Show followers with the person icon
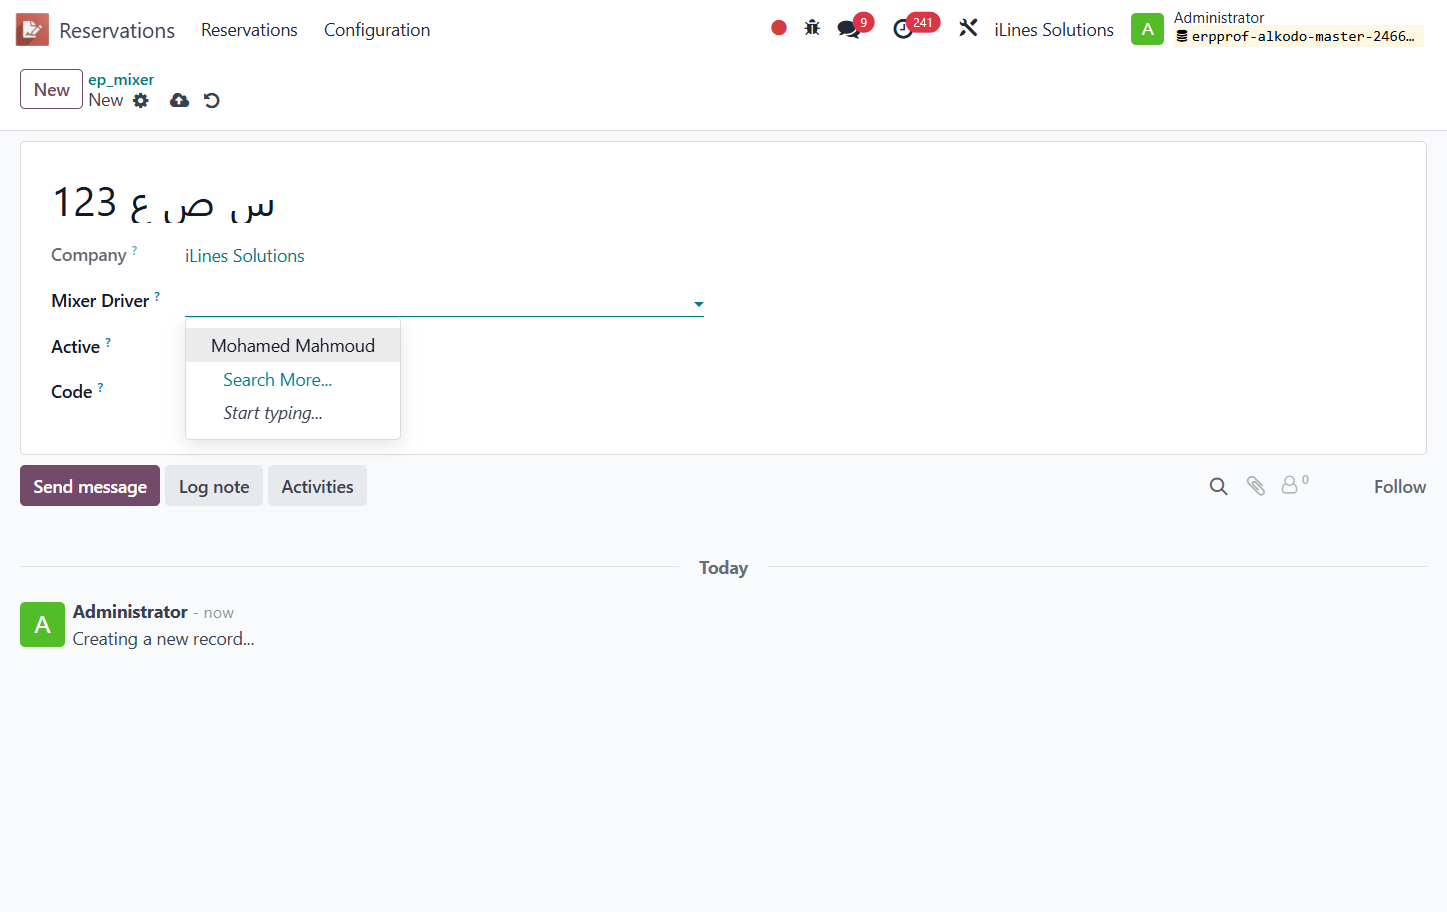Image resolution: width=1447 pixels, height=912 pixels. click(1290, 485)
